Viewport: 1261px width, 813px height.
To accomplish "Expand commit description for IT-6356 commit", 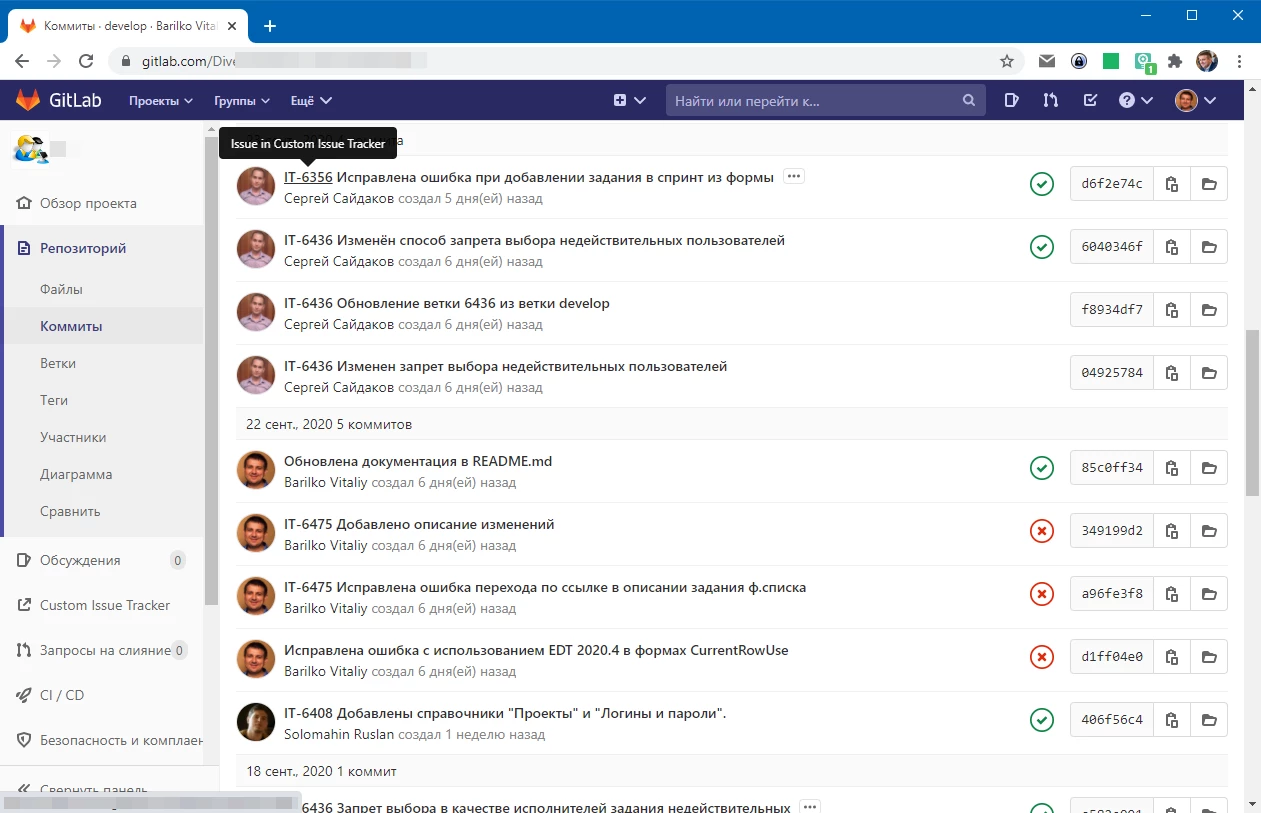I will coord(794,177).
